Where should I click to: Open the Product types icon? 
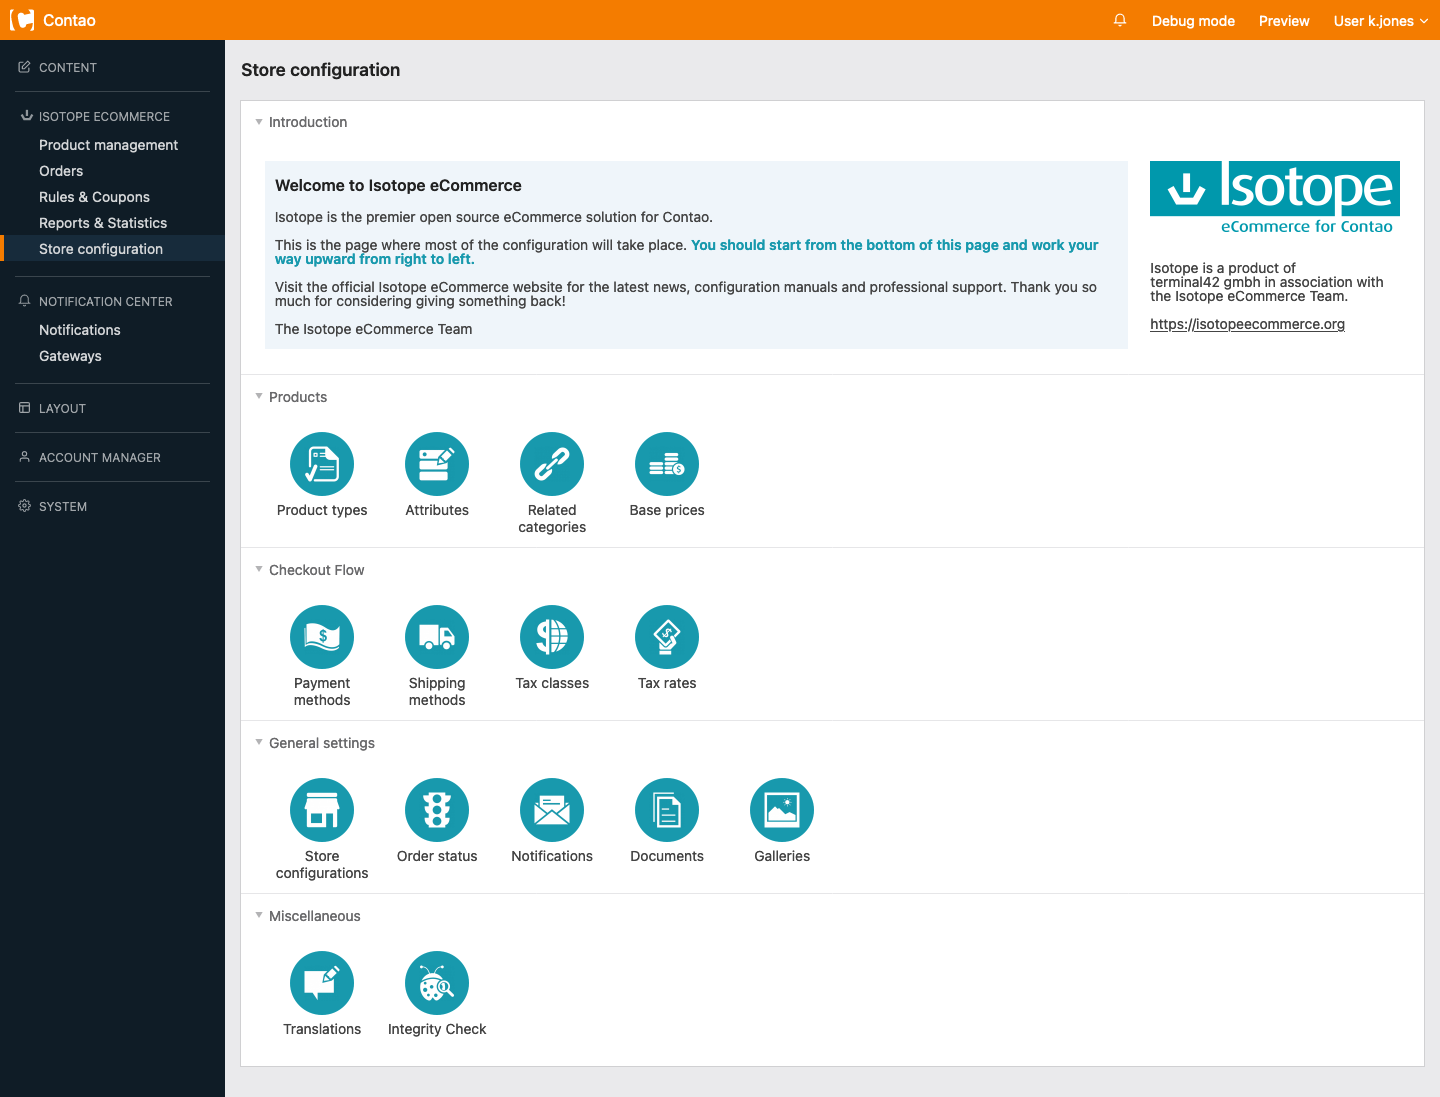click(322, 464)
